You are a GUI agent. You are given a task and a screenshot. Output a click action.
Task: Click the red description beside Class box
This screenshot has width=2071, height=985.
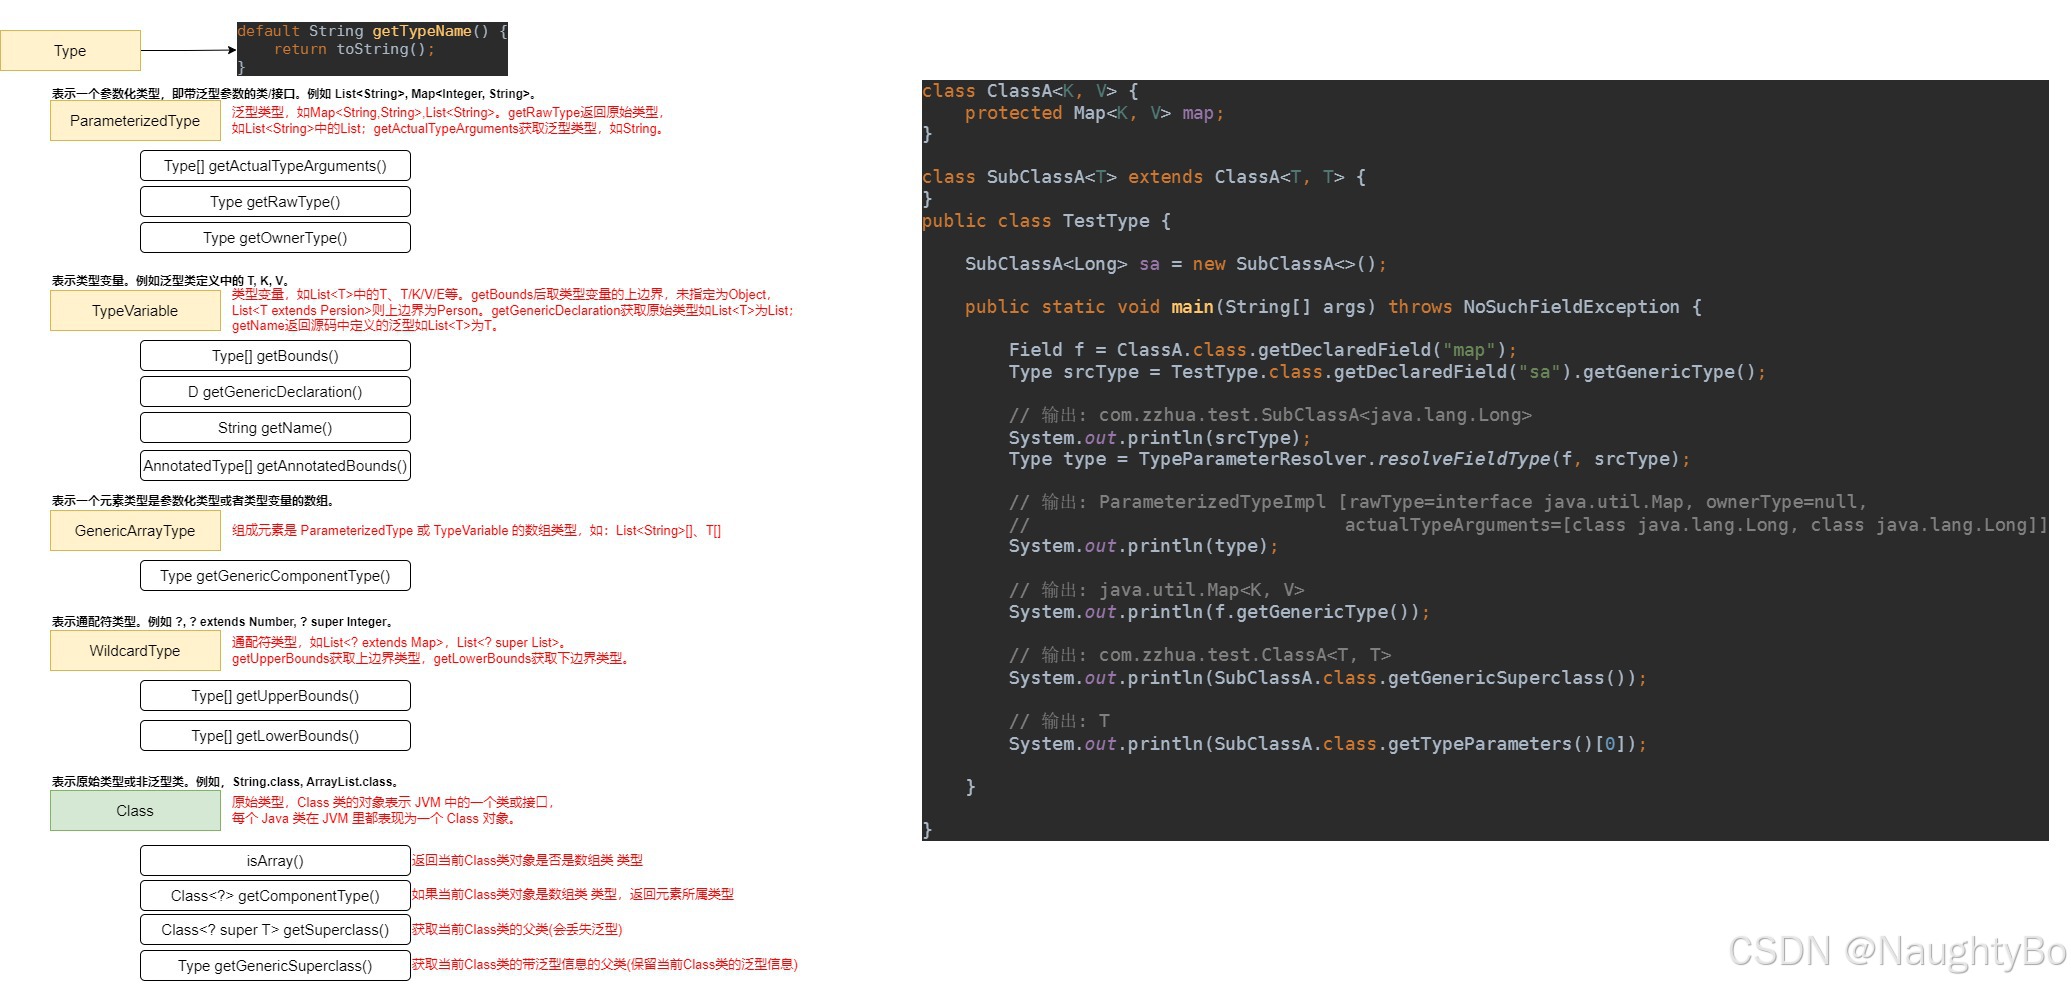[393, 810]
